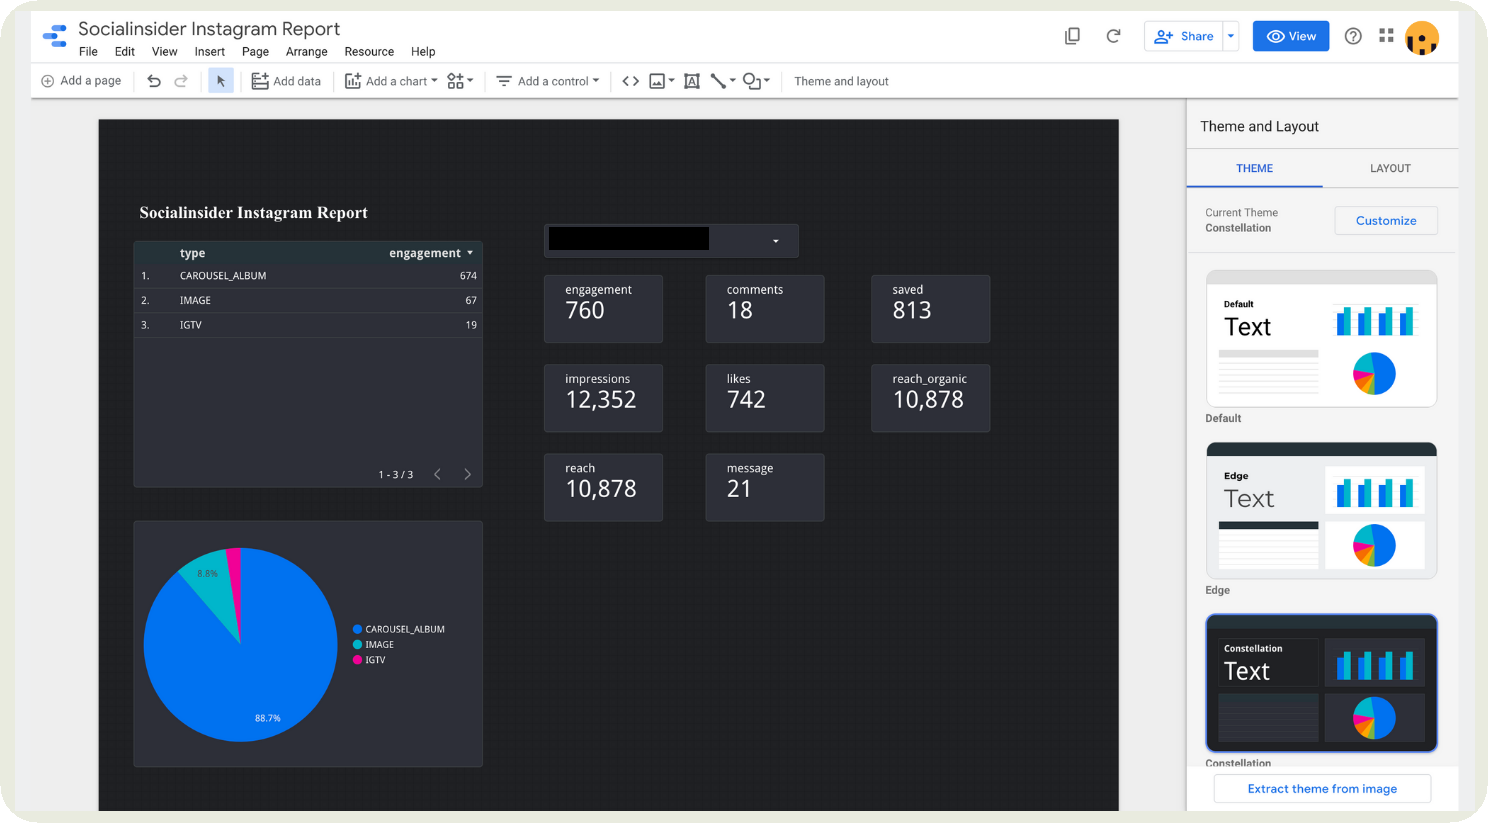The image size is (1488, 823).
Task: Open the Insert menu
Action: 209,52
